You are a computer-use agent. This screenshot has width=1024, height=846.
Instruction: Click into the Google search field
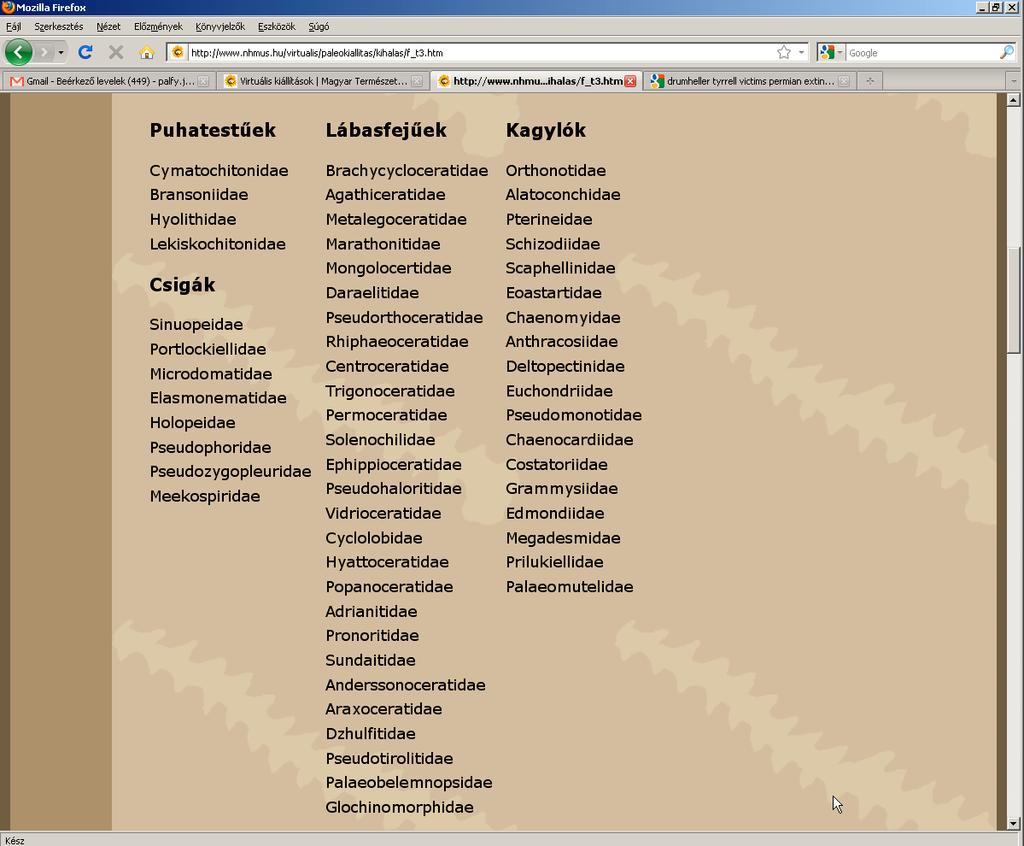pyautogui.click(x=922, y=53)
